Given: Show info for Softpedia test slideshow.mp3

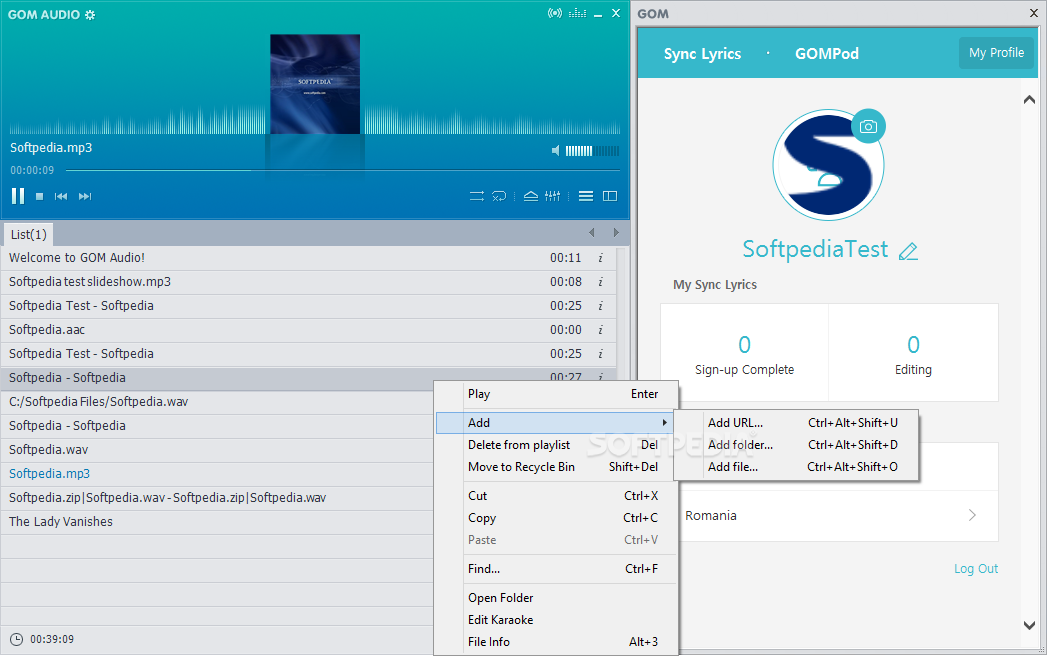Looking at the screenshot, I should coord(600,282).
